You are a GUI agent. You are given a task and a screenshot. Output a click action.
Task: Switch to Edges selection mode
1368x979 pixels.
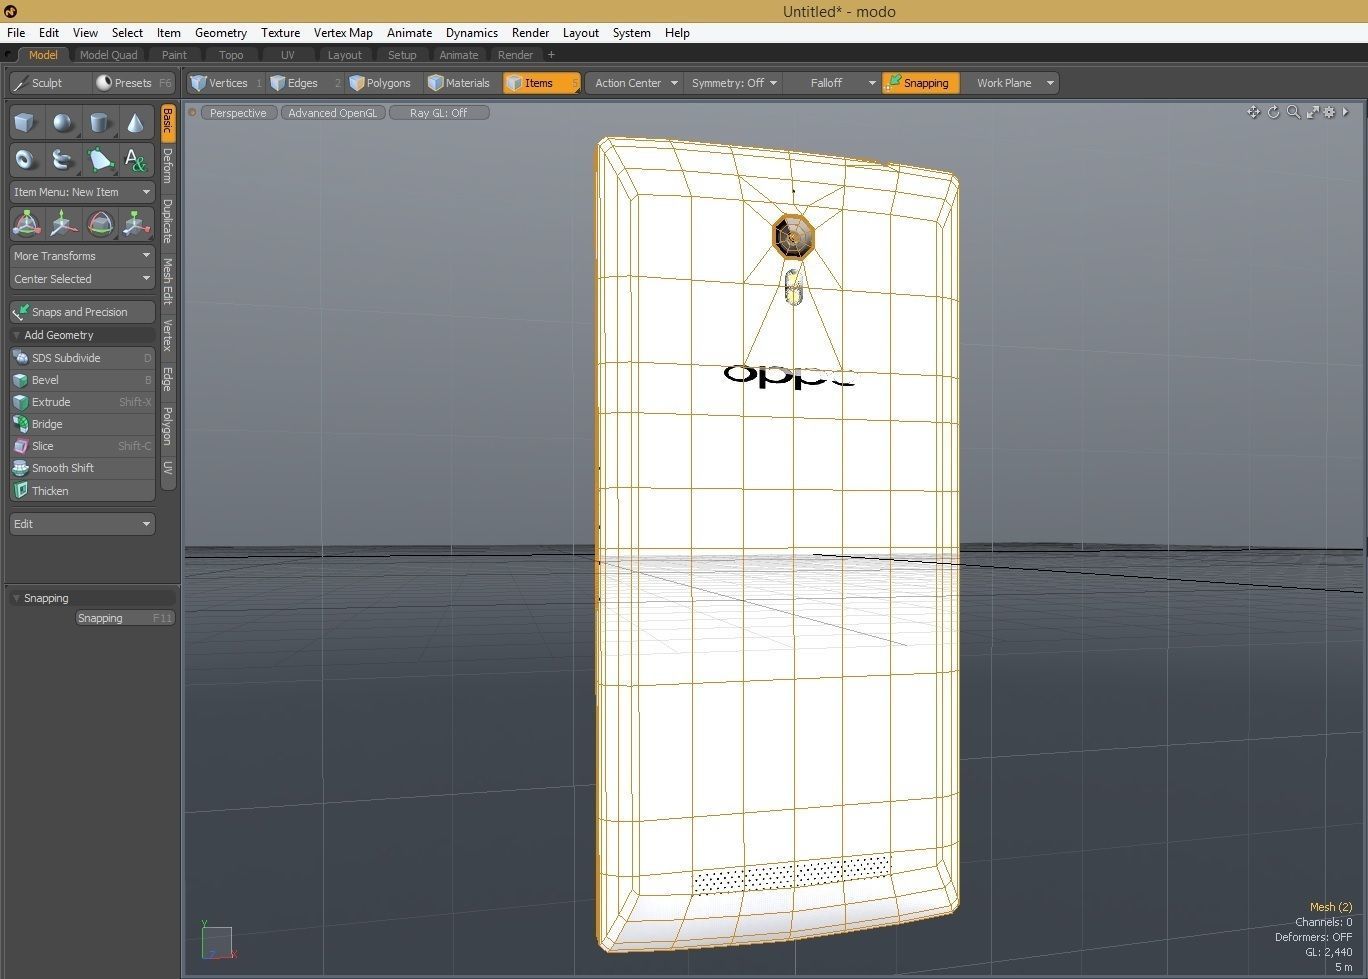[x=306, y=83]
